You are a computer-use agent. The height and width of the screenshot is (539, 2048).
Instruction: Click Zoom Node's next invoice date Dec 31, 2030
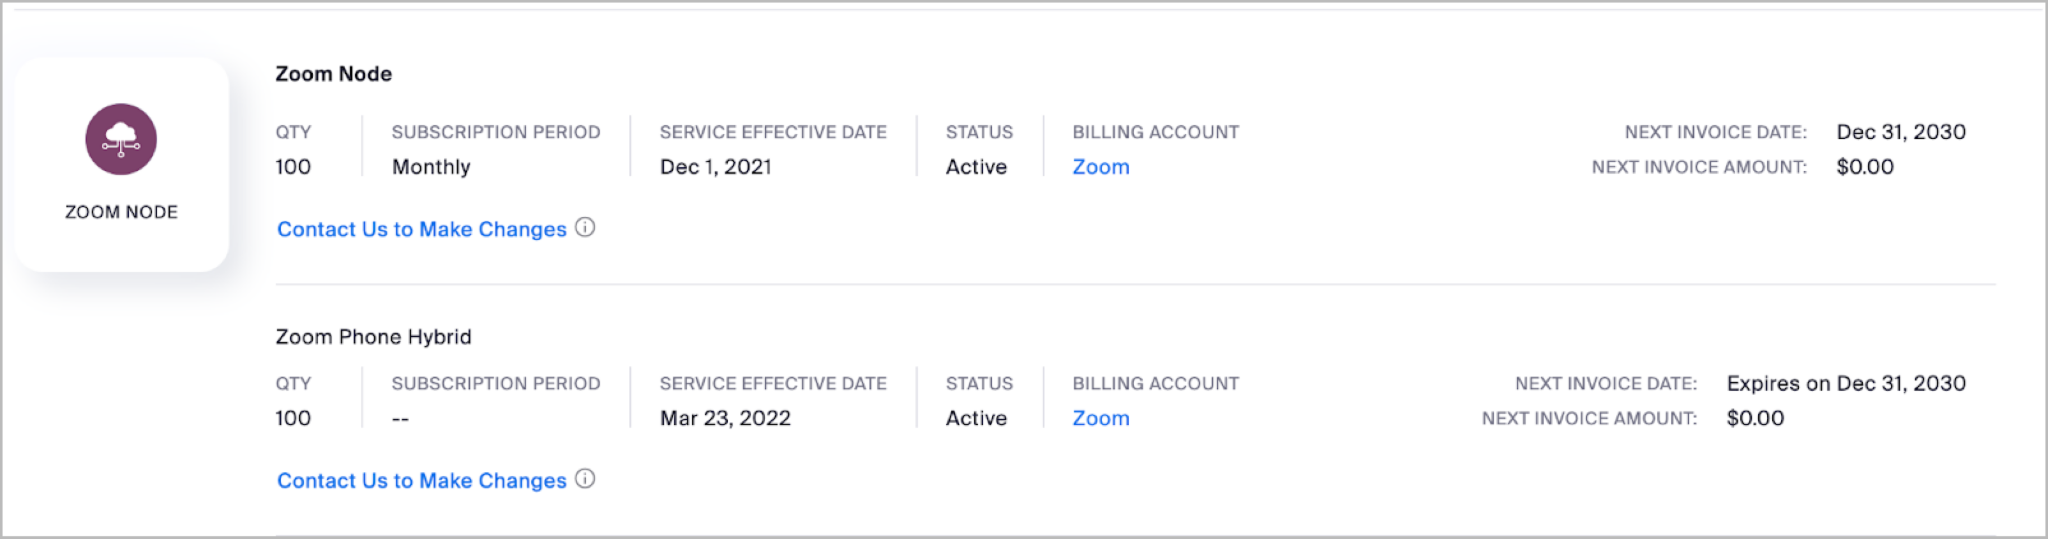1900,132
